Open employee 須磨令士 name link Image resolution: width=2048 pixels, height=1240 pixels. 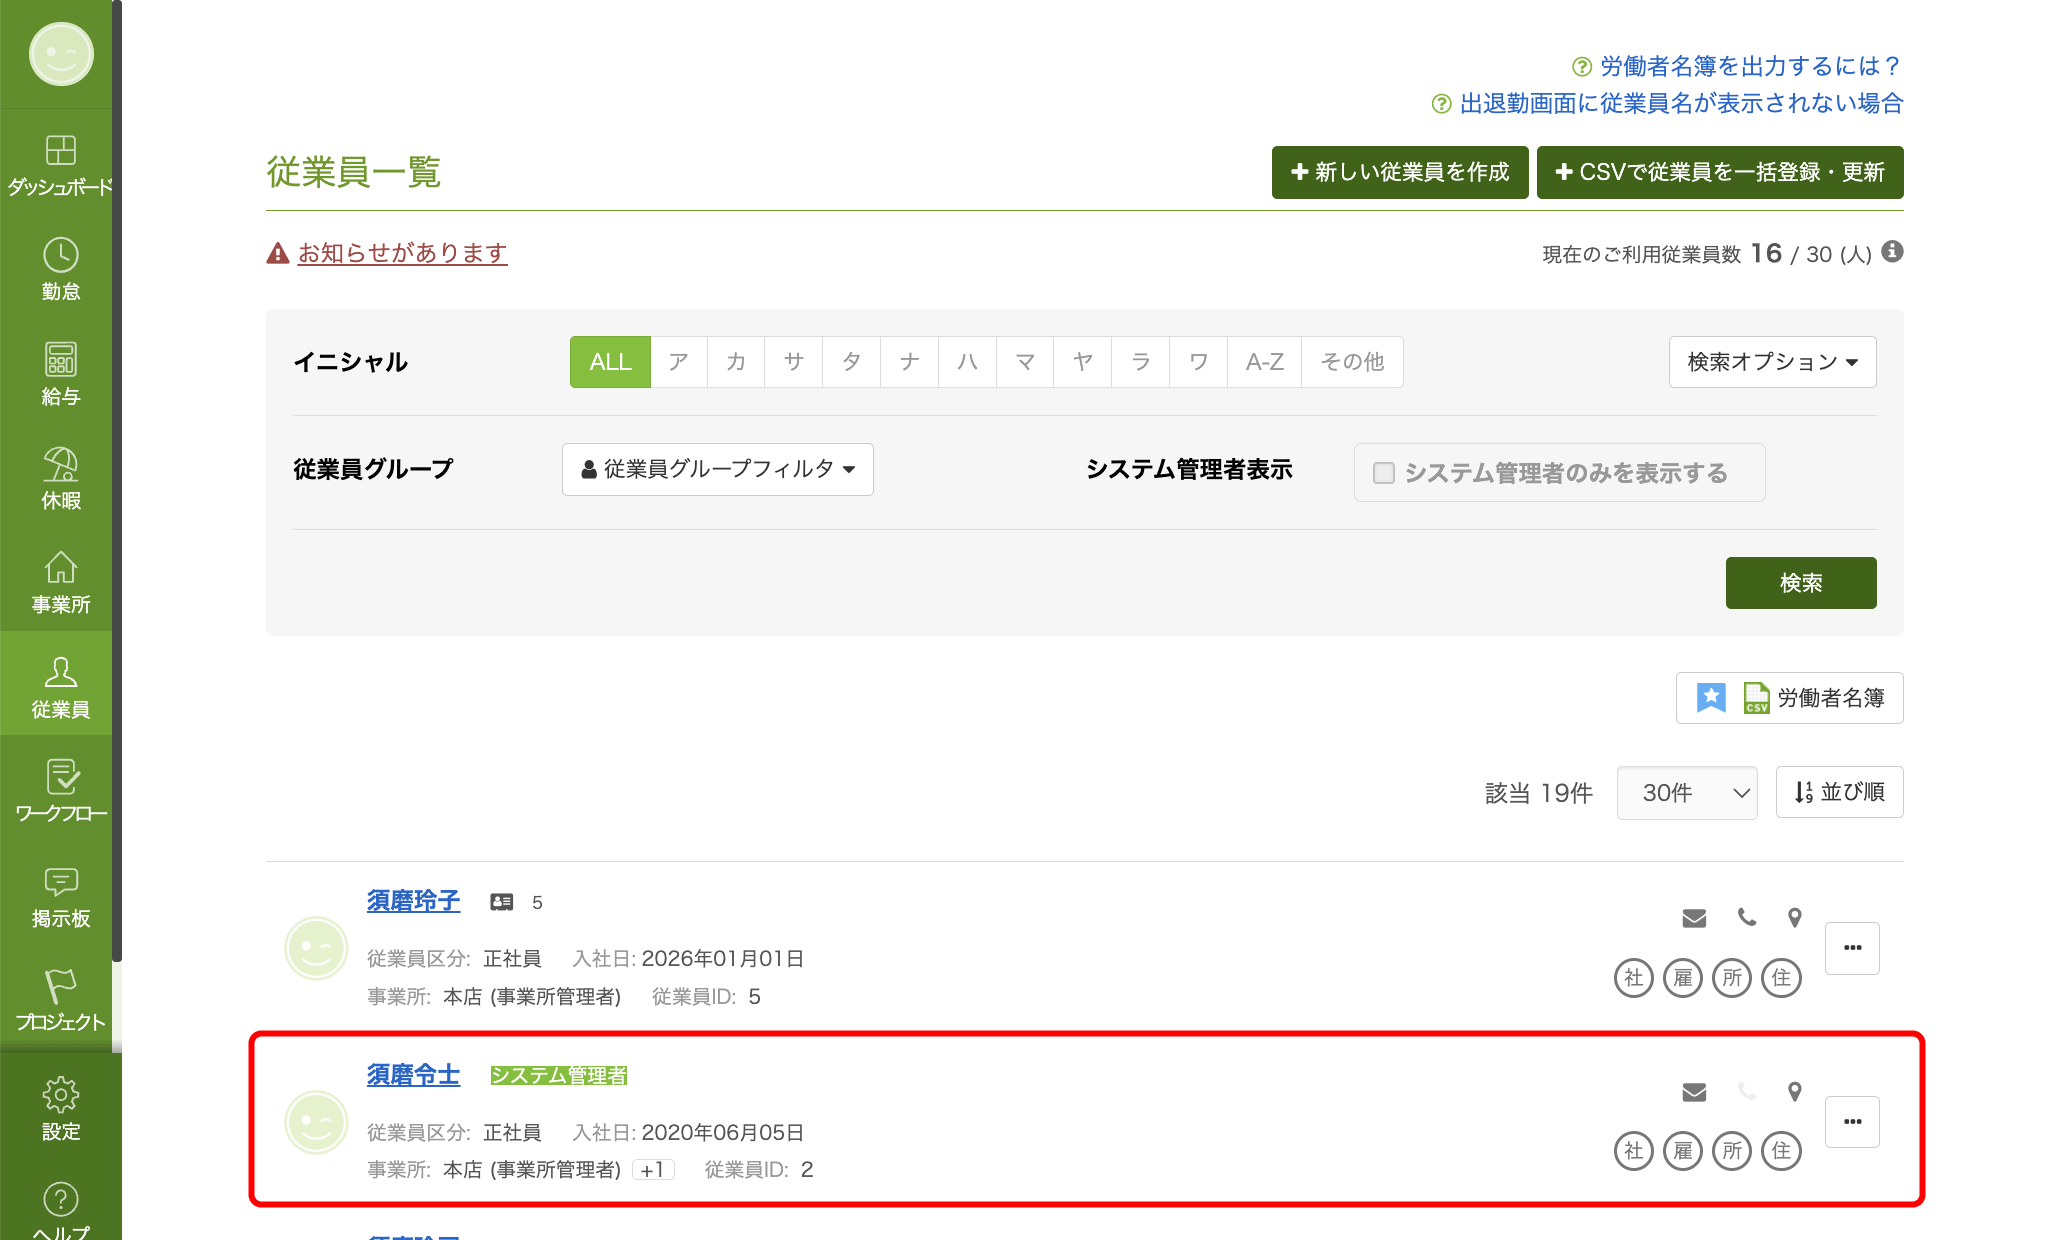click(413, 1075)
